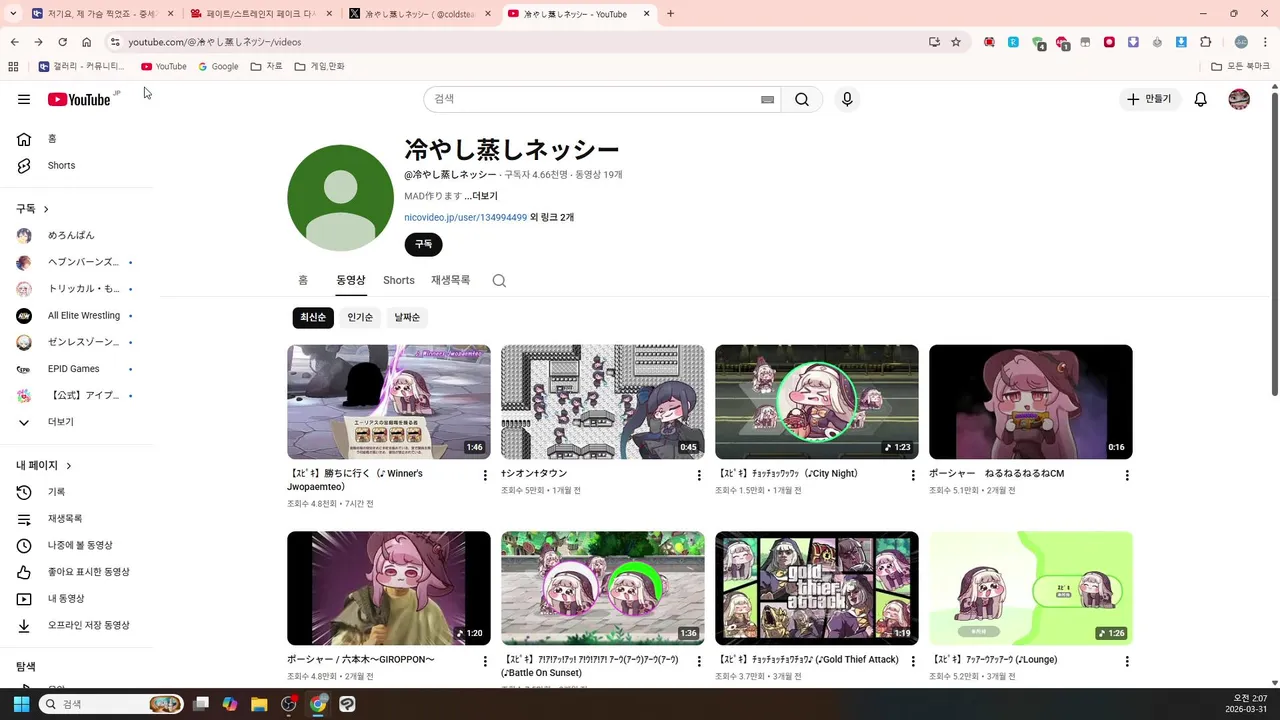Open options for Lounge video
The height and width of the screenshot is (720, 1280).
pyautogui.click(x=1127, y=661)
